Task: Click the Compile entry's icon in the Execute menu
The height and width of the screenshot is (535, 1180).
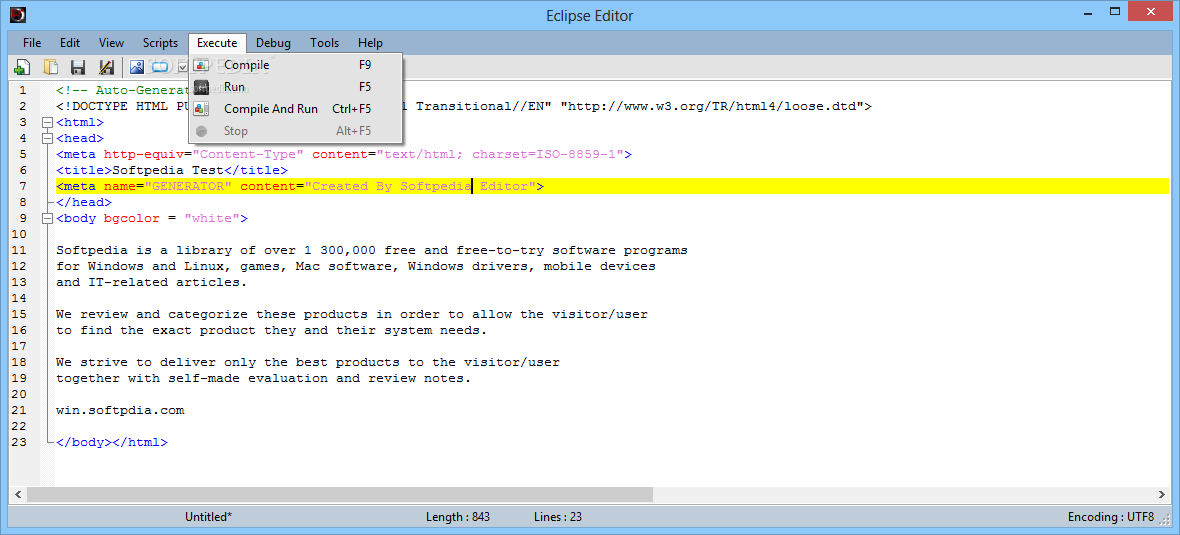Action: [201, 65]
